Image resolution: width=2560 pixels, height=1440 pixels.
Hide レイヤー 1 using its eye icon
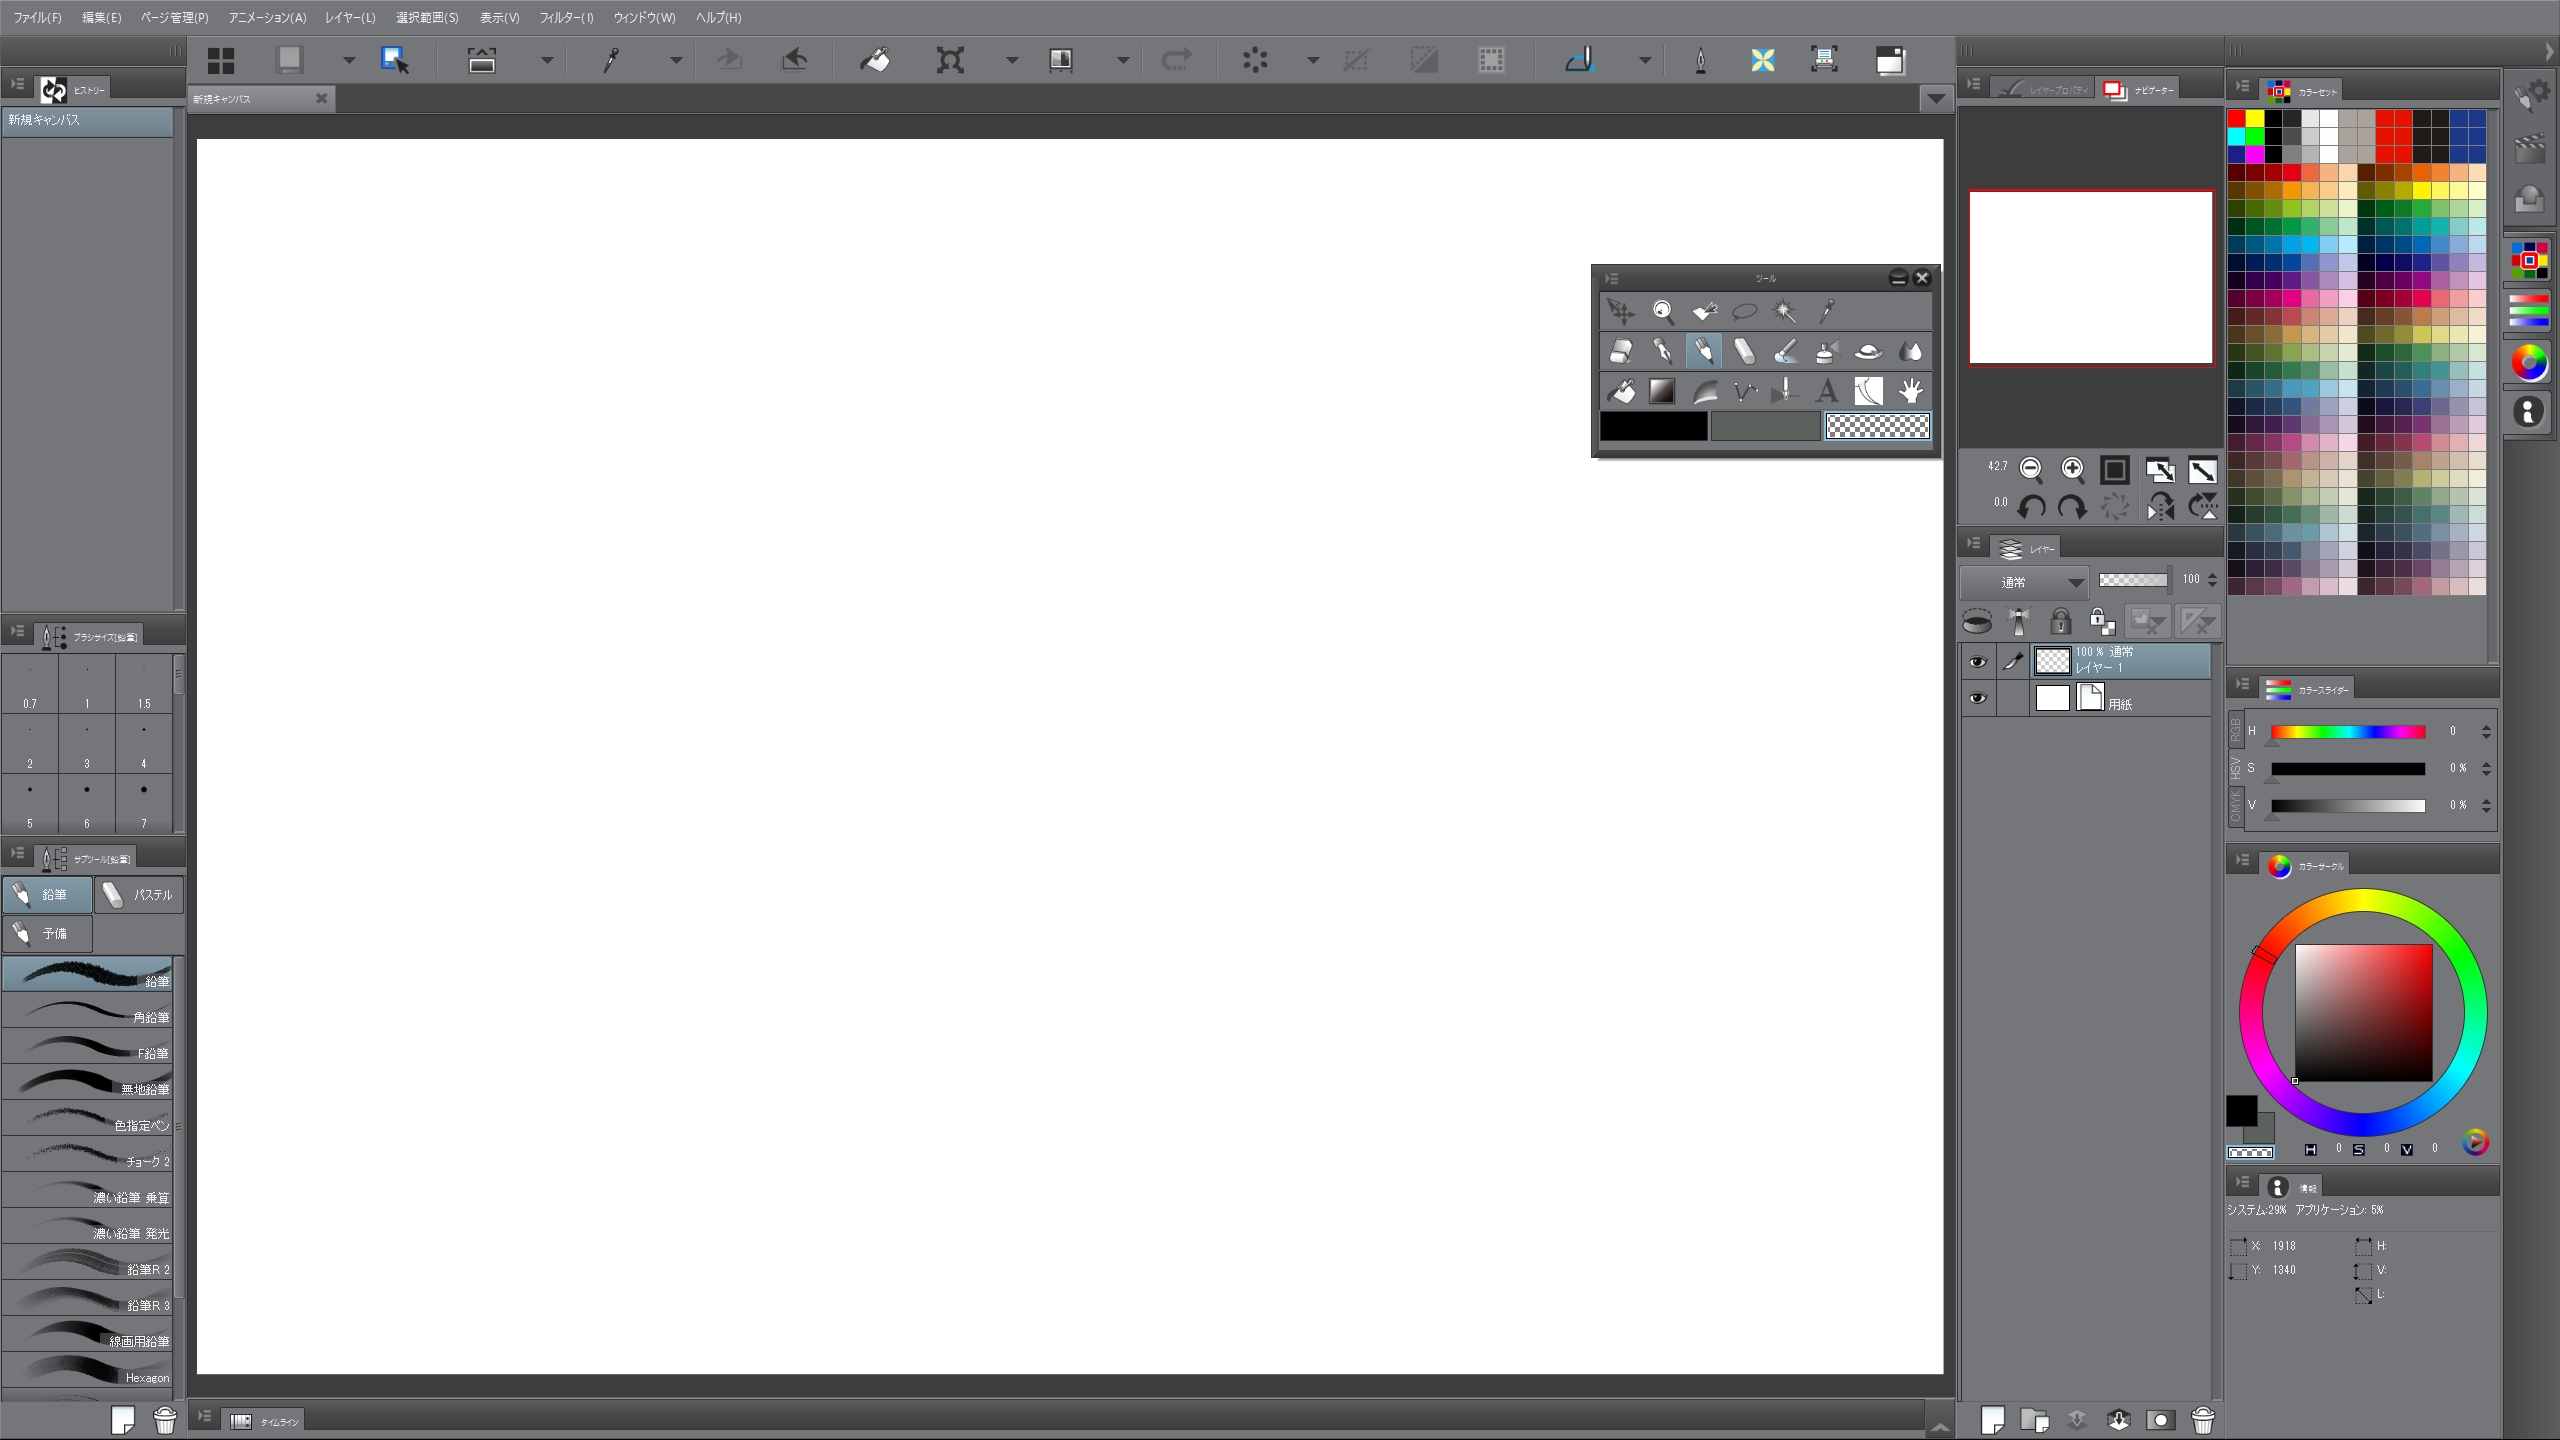[1977, 662]
